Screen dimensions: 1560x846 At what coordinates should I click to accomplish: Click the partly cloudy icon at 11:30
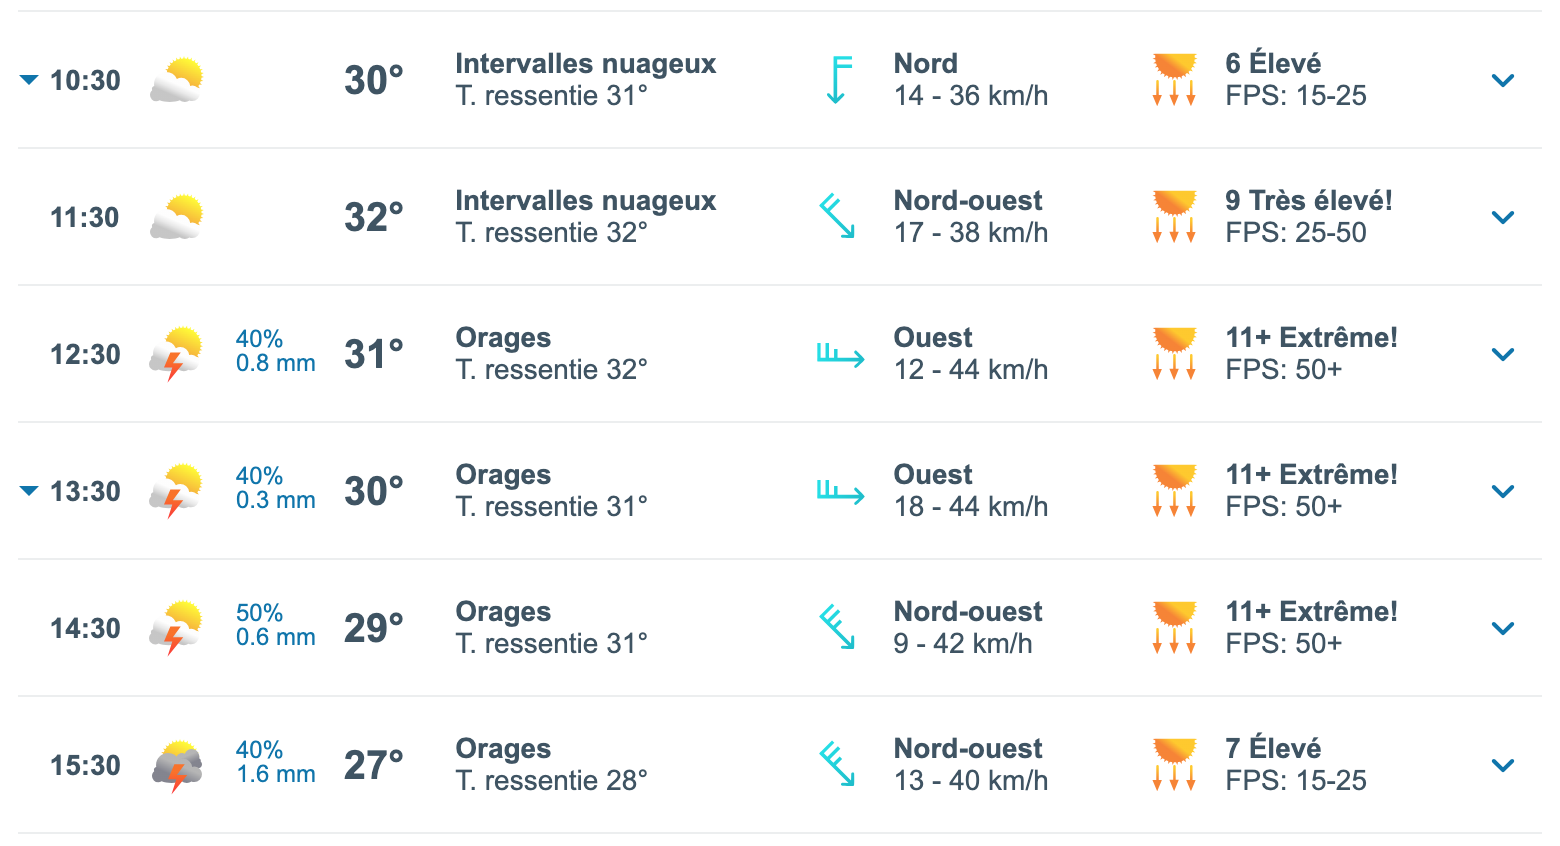177,217
